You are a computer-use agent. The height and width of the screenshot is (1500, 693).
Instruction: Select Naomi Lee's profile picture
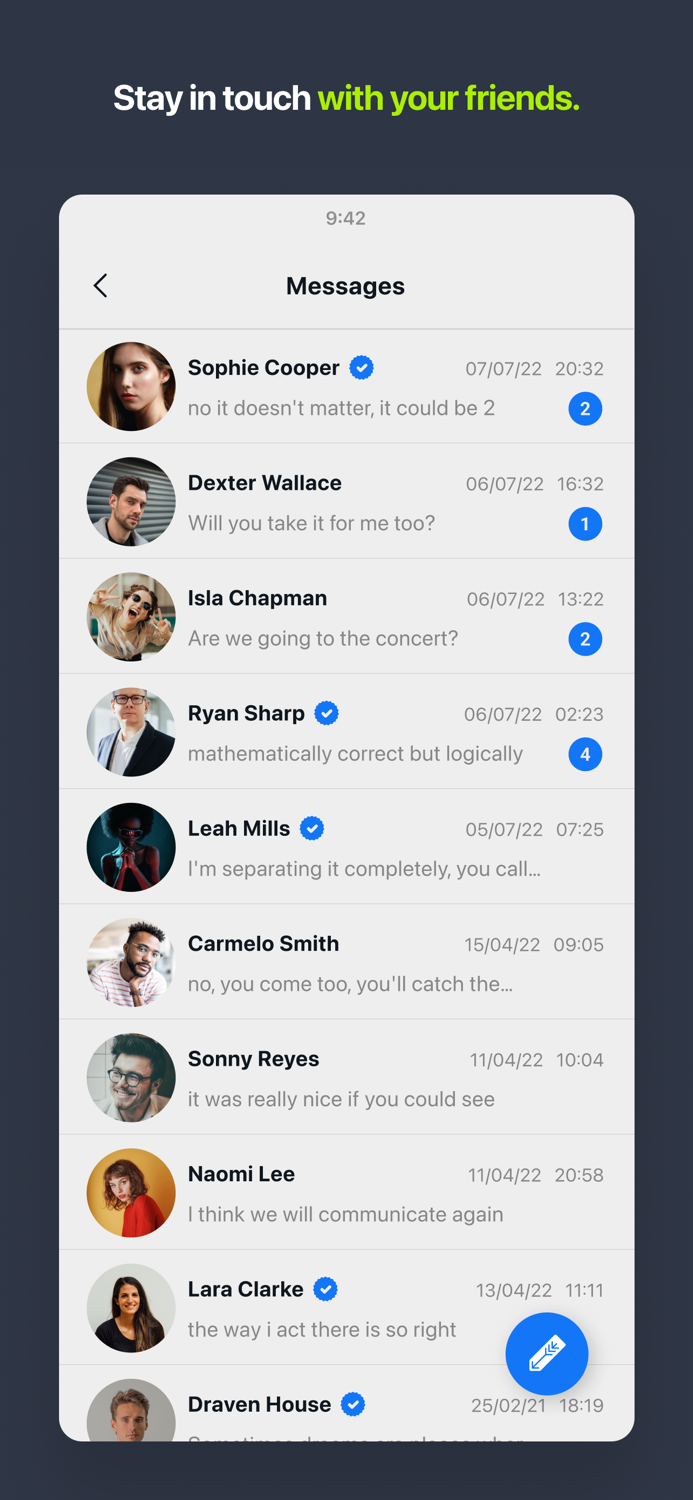[x=131, y=1193]
